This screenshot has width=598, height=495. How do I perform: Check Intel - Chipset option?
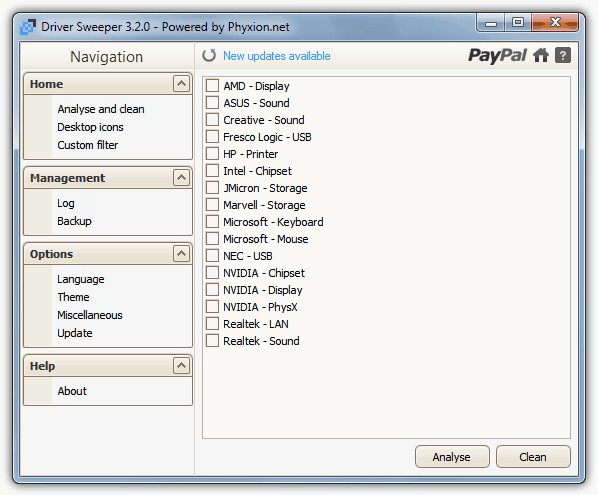coord(212,170)
